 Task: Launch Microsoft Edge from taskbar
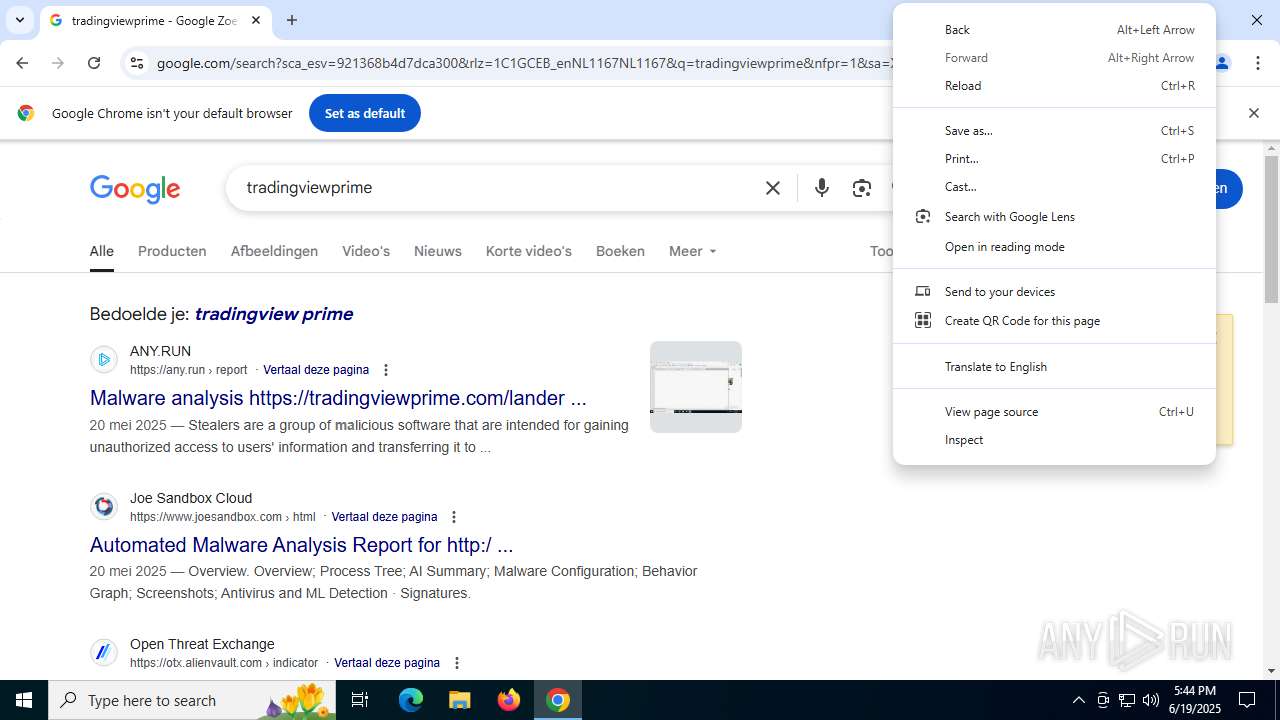click(x=411, y=700)
